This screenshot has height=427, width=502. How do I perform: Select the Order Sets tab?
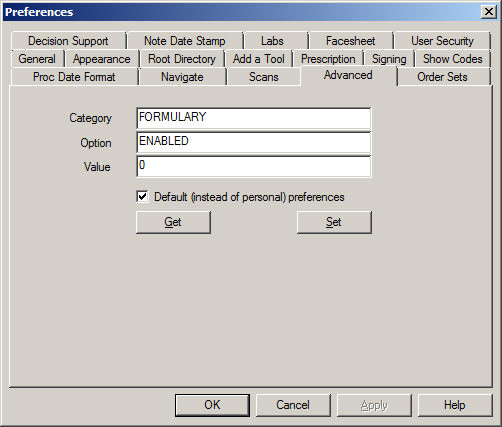pyautogui.click(x=442, y=77)
